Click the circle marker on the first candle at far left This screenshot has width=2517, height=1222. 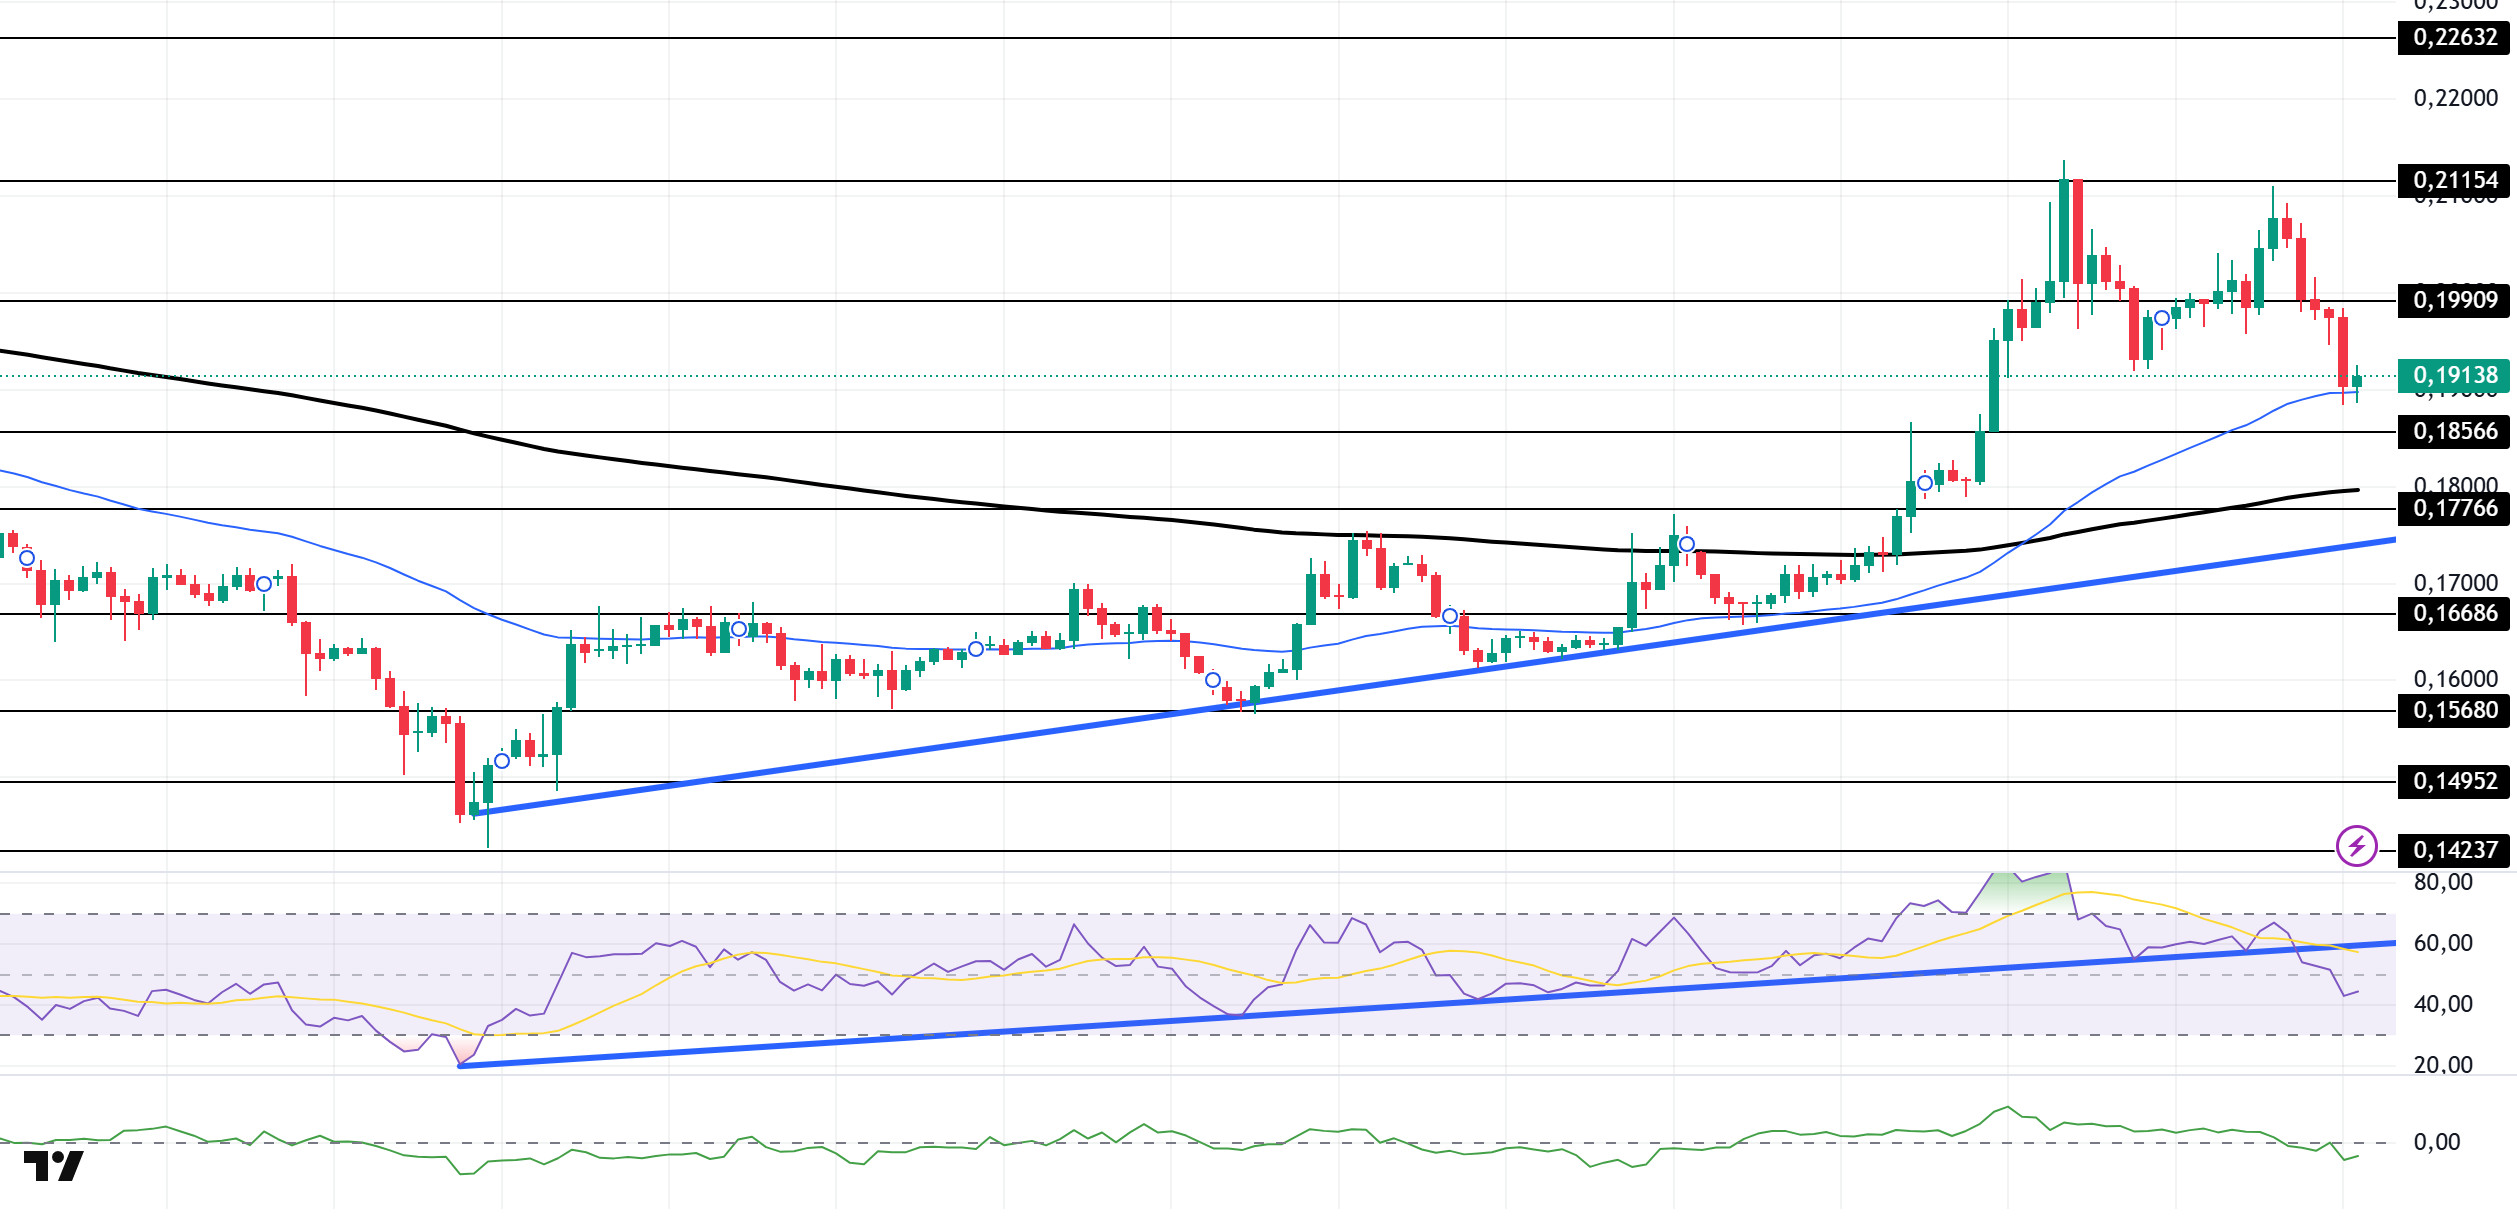(x=27, y=558)
